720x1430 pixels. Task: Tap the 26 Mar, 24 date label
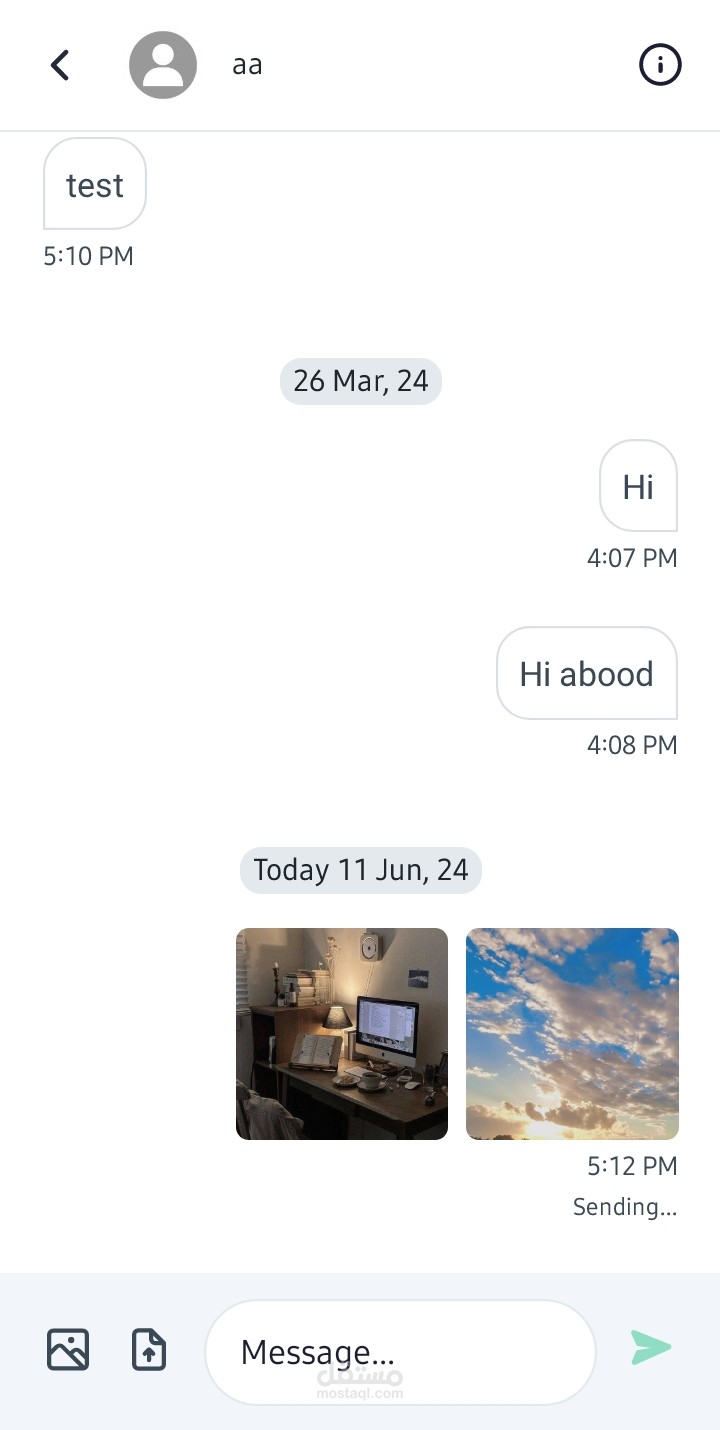361,381
